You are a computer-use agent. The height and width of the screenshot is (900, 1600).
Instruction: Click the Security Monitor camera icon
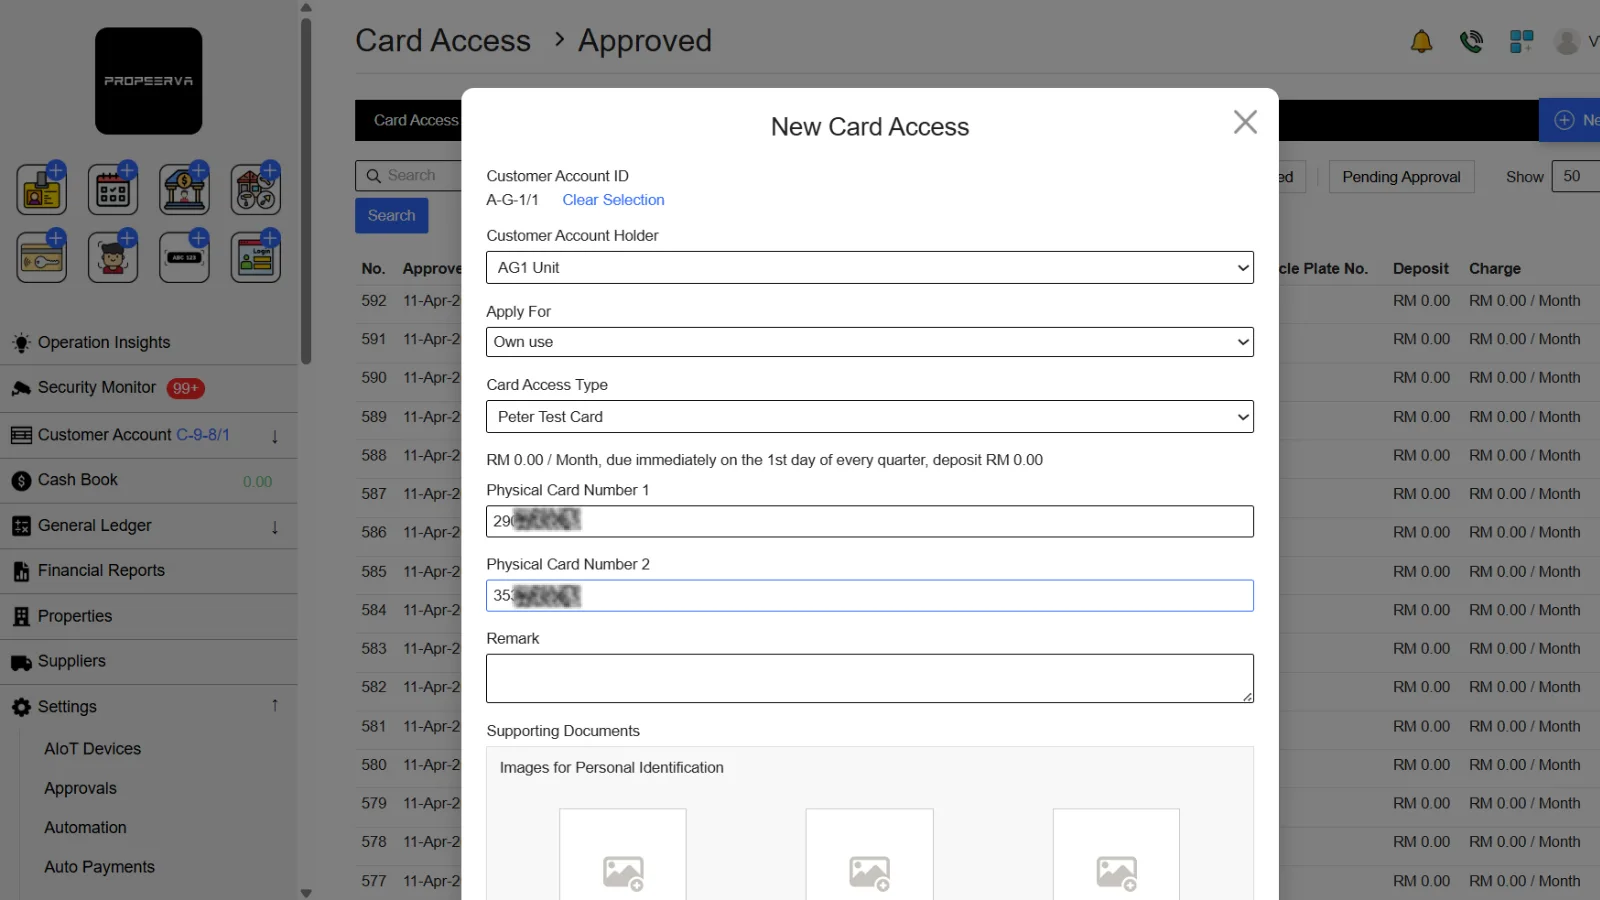(21, 388)
